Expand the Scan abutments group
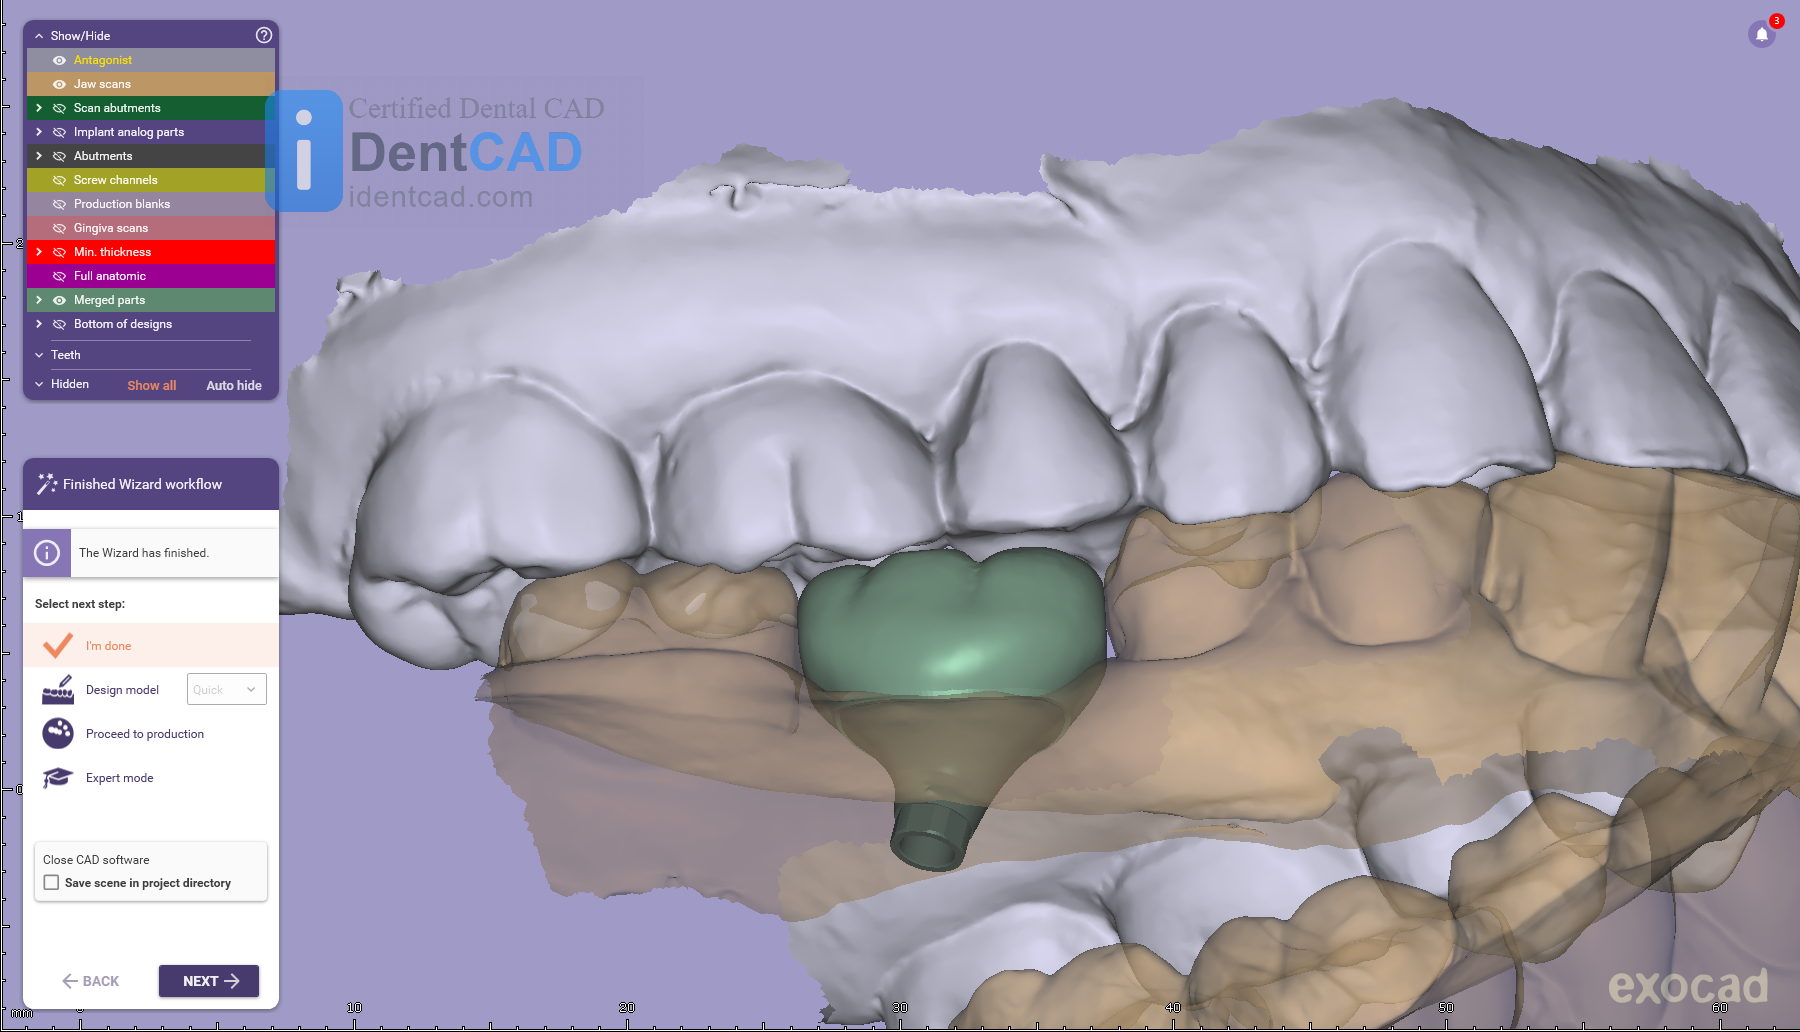Screen dimensions: 1800x1032 coord(39,108)
